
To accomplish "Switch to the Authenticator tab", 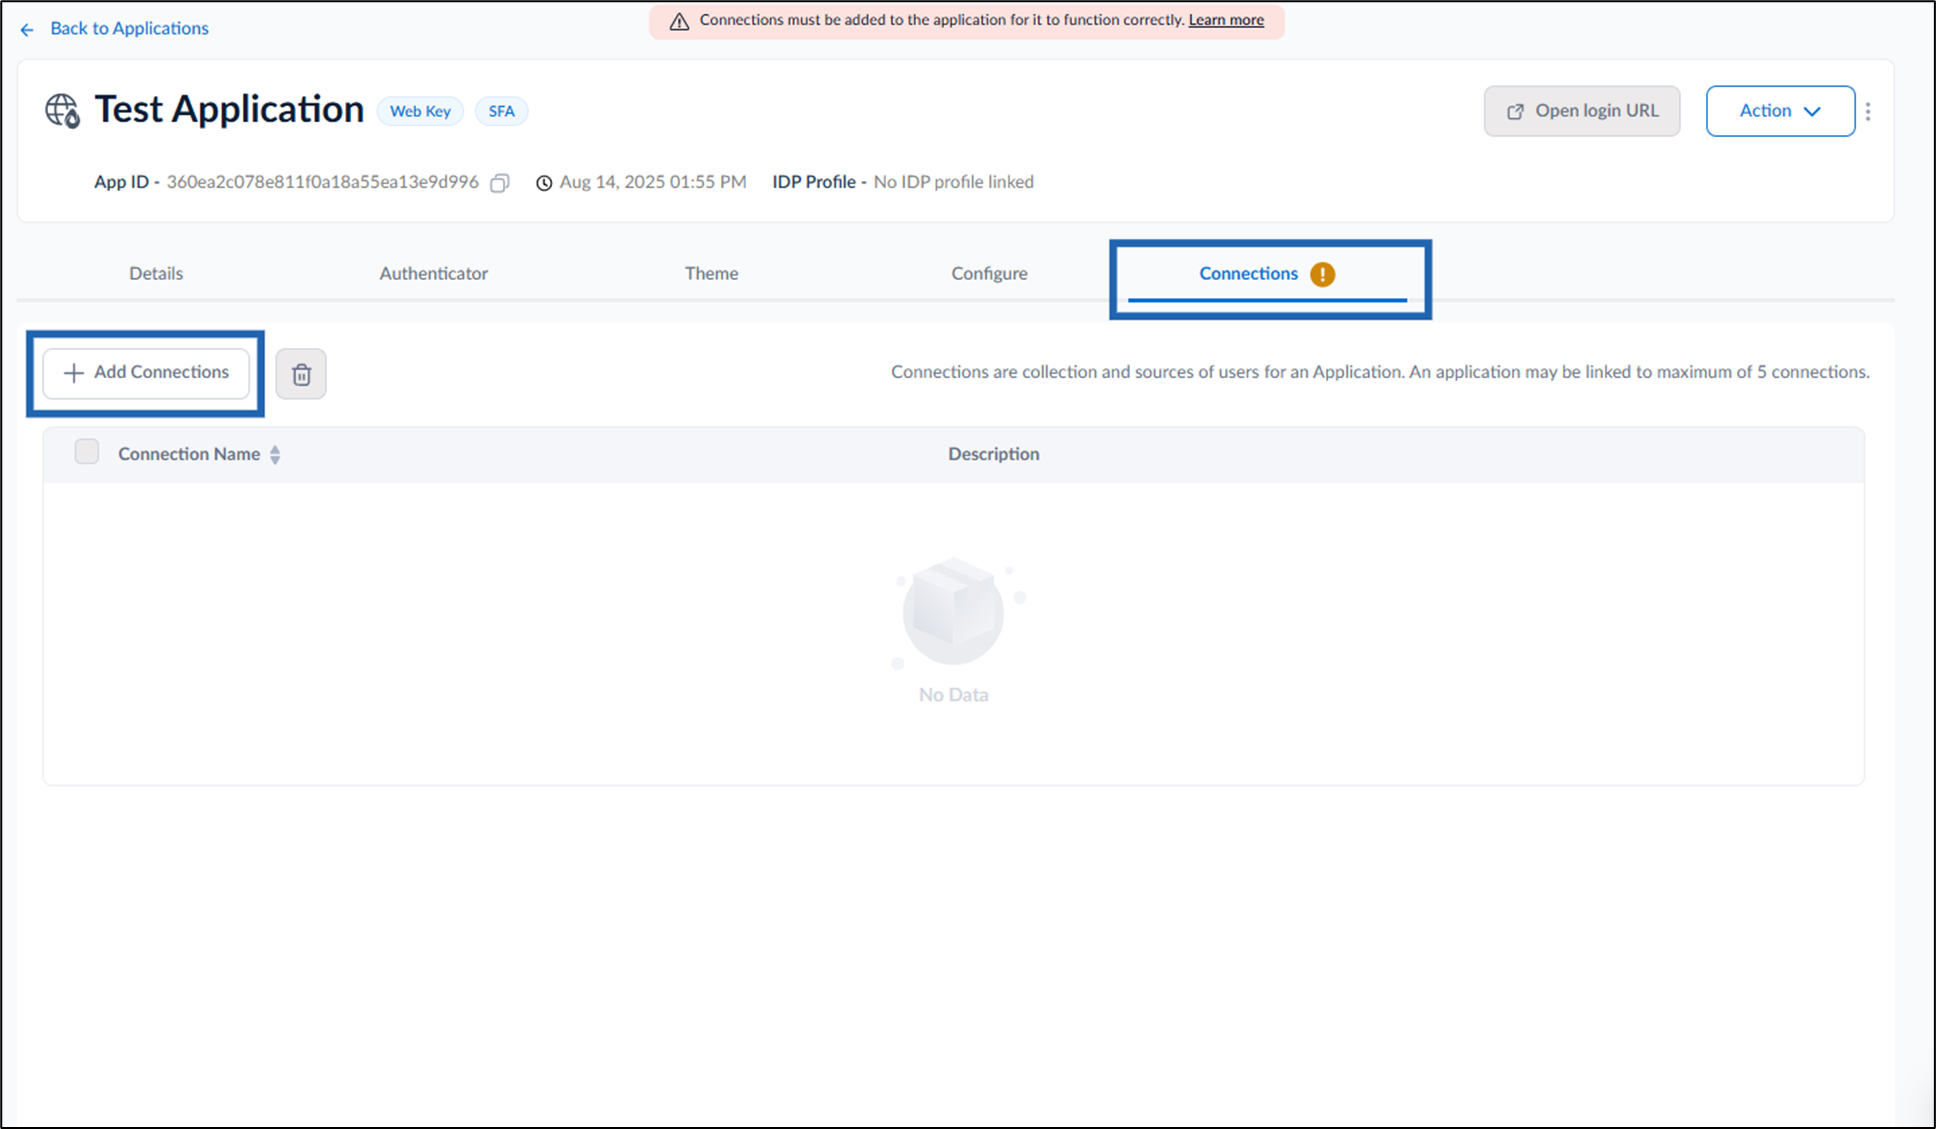I will click(x=433, y=273).
